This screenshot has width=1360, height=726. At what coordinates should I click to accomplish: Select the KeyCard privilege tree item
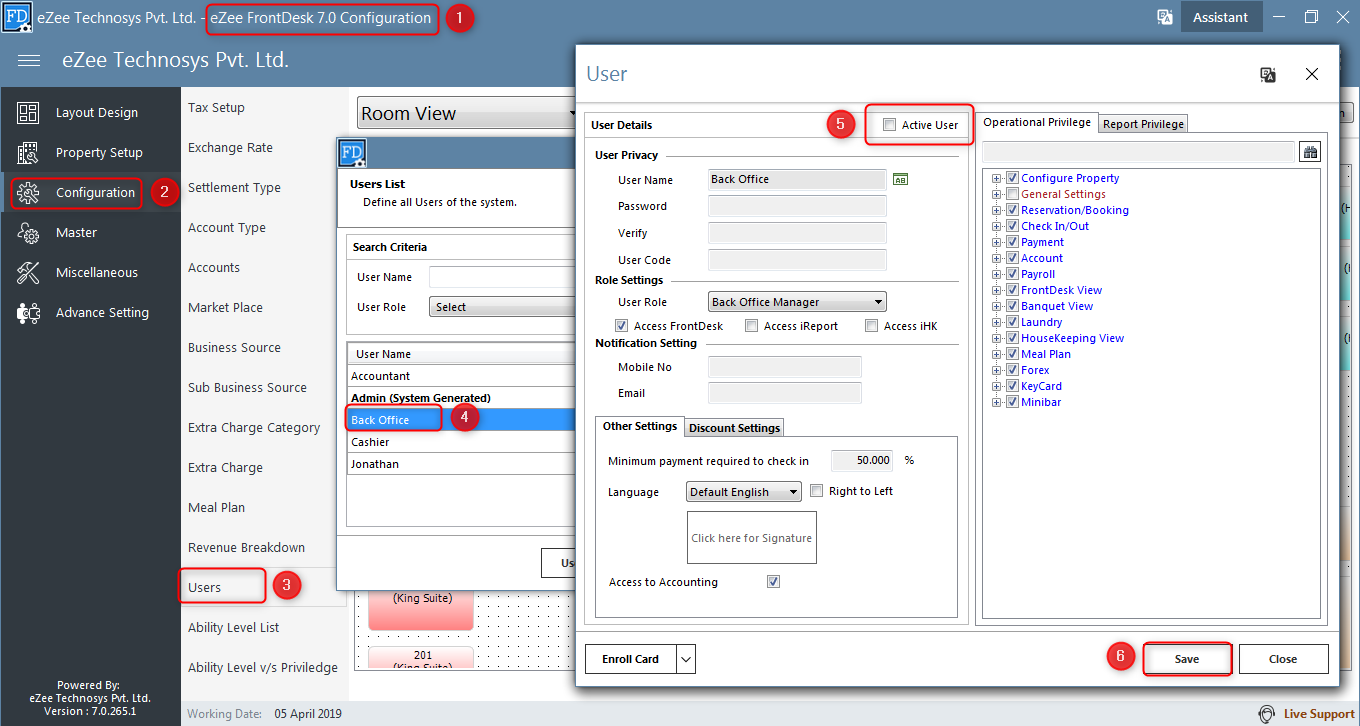[x=1041, y=386]
